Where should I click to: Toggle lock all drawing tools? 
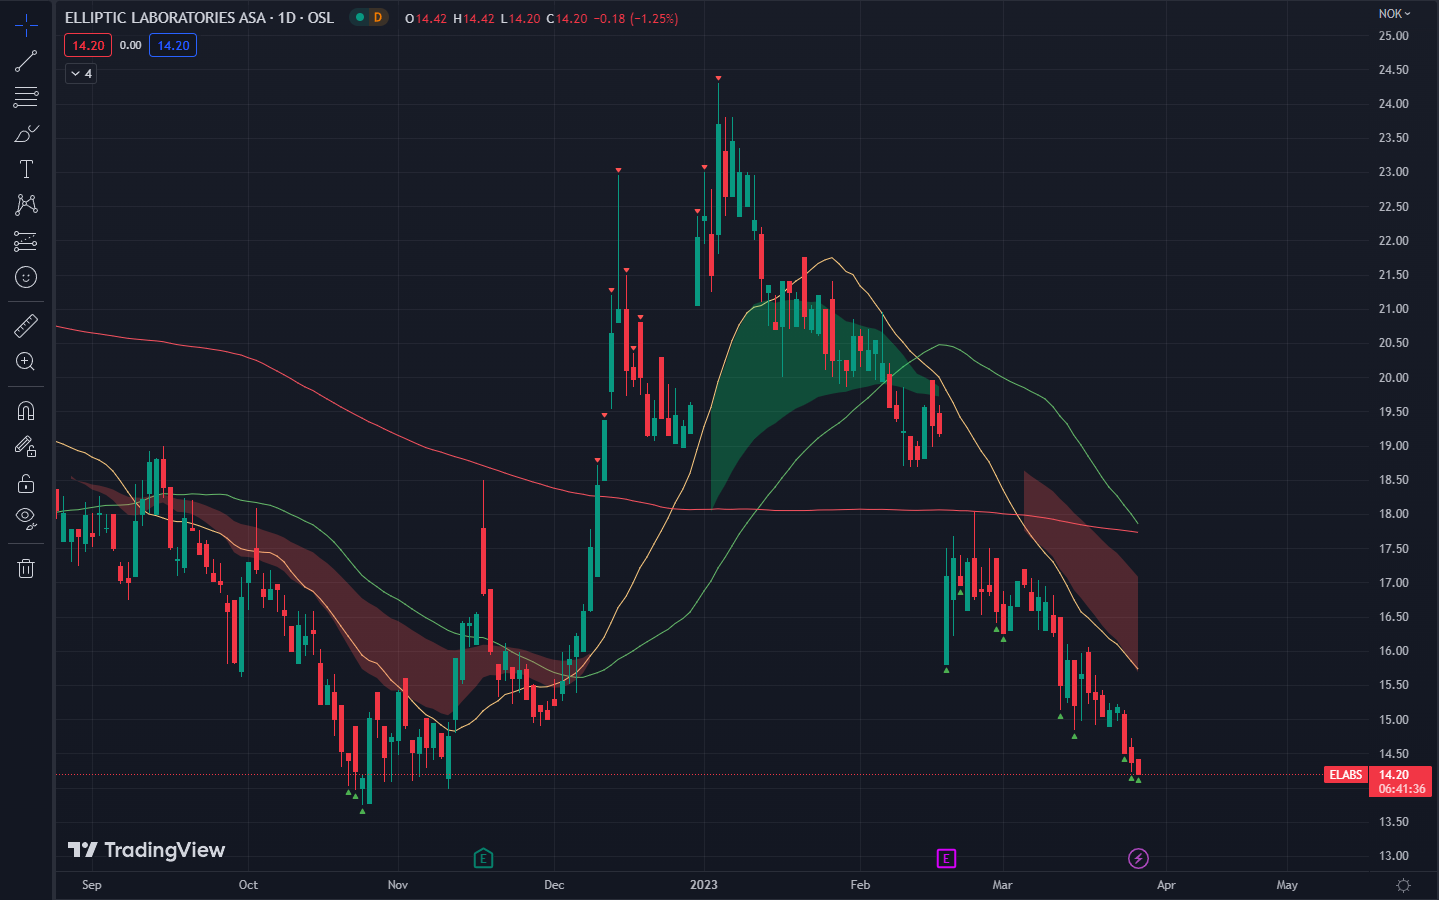(26, 484)
